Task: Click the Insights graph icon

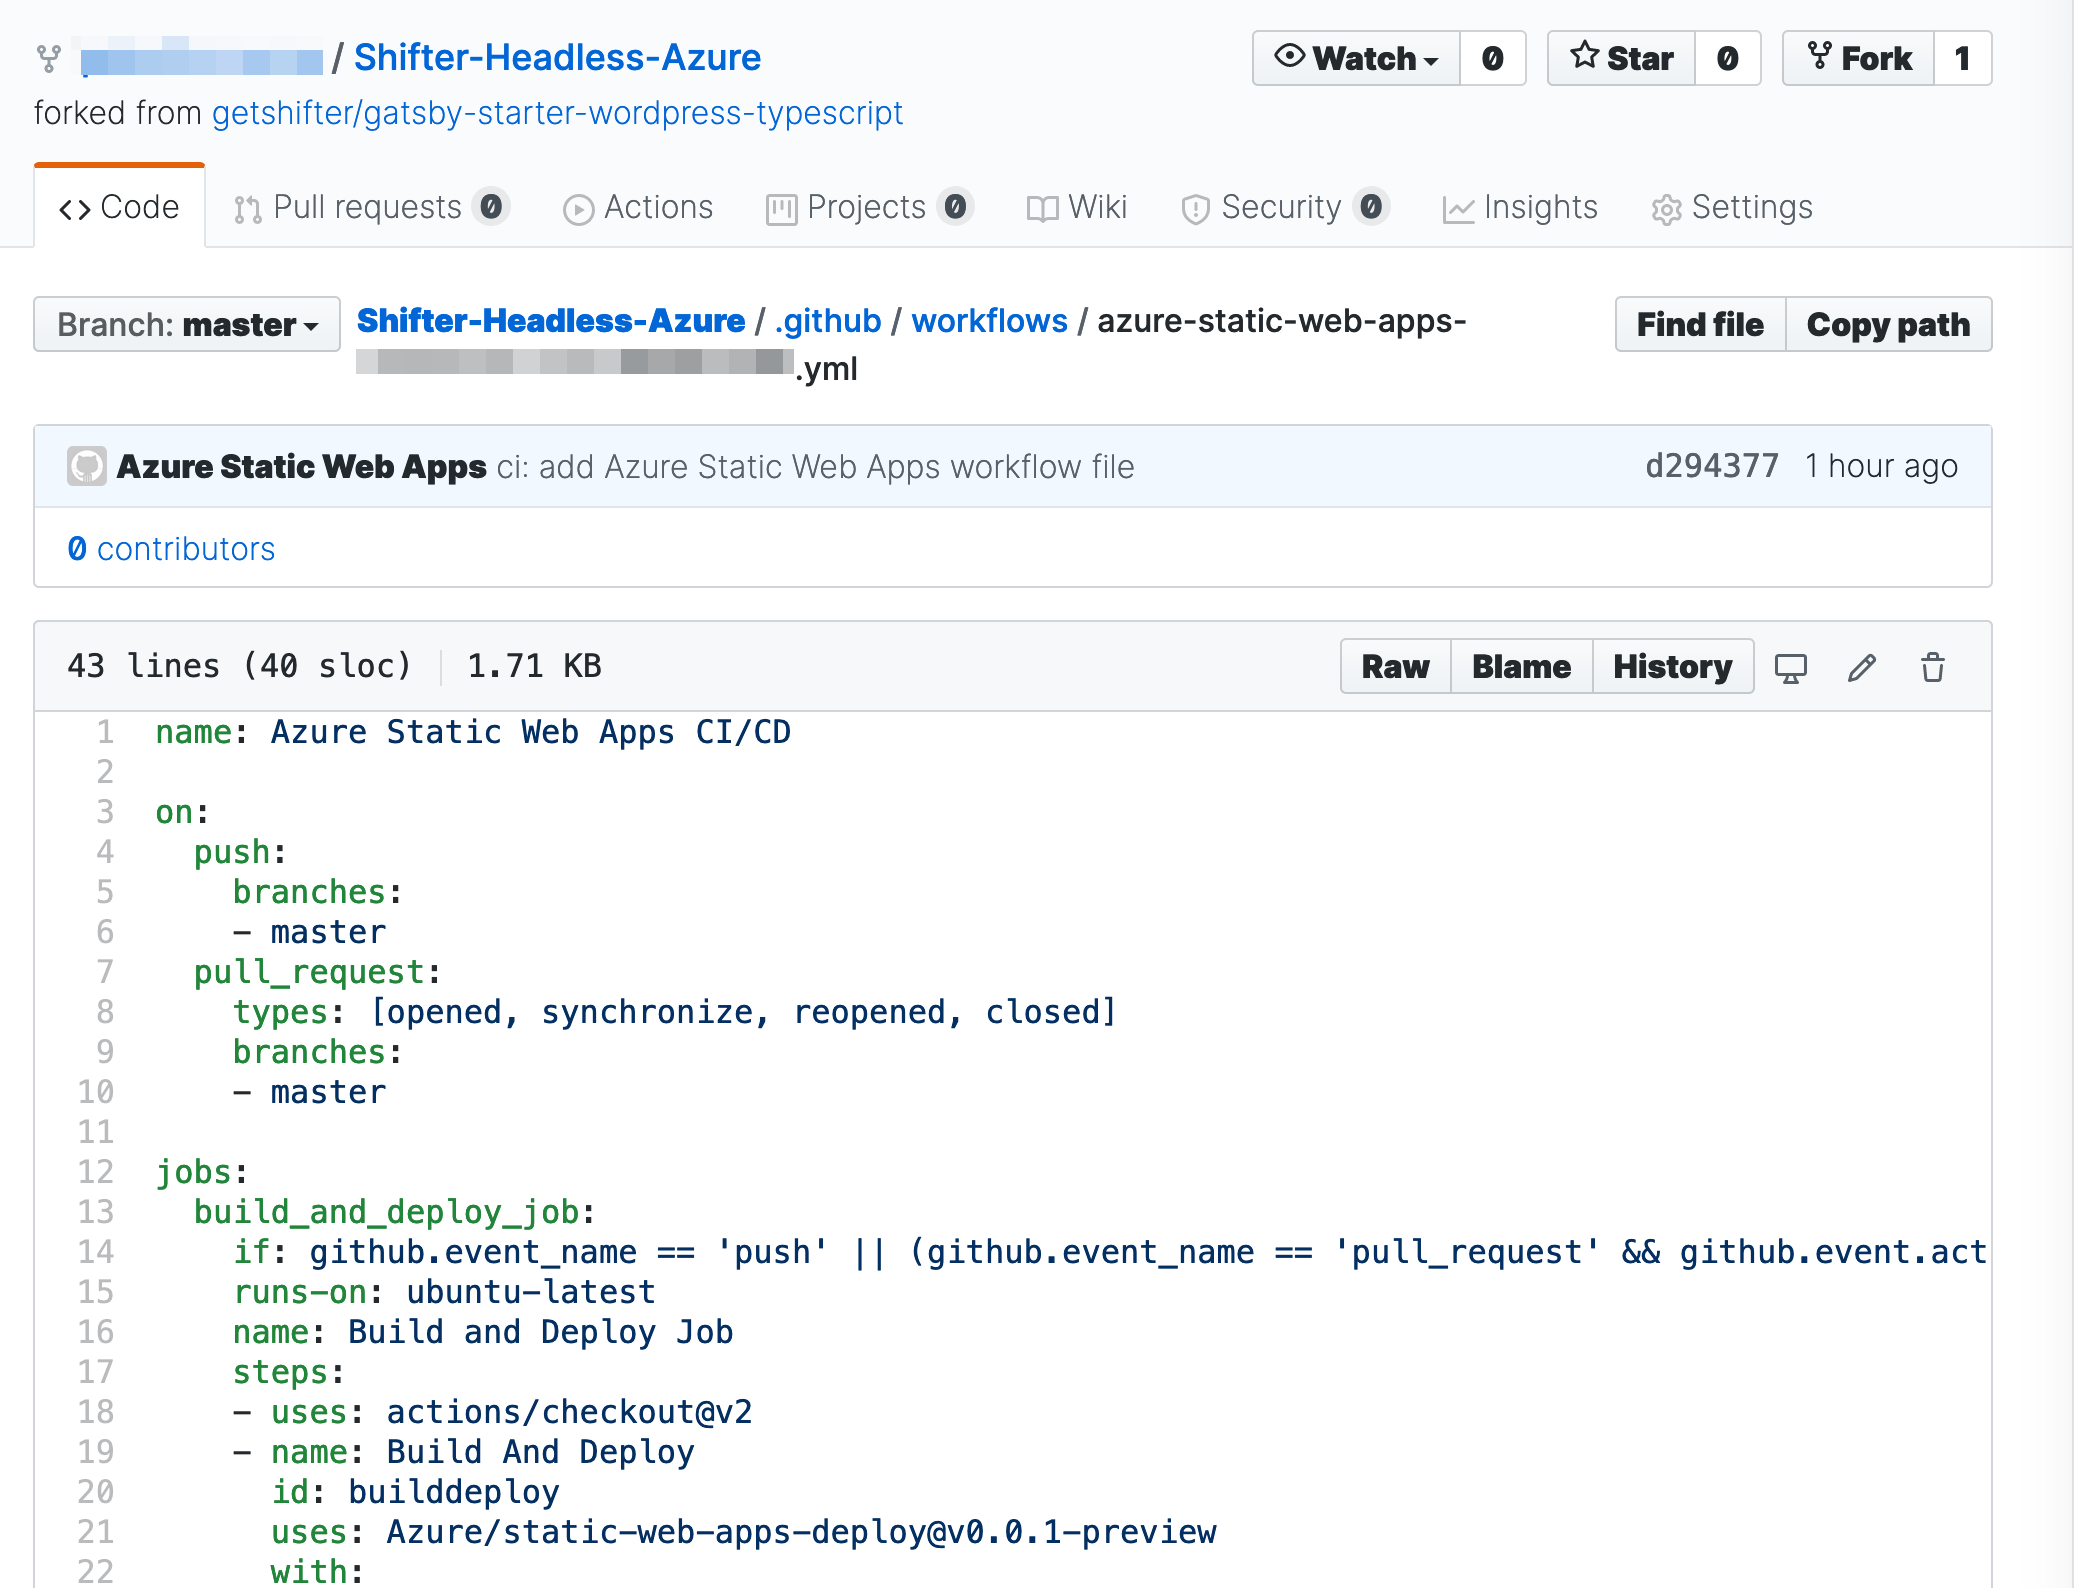Action: coord(1458,209)
